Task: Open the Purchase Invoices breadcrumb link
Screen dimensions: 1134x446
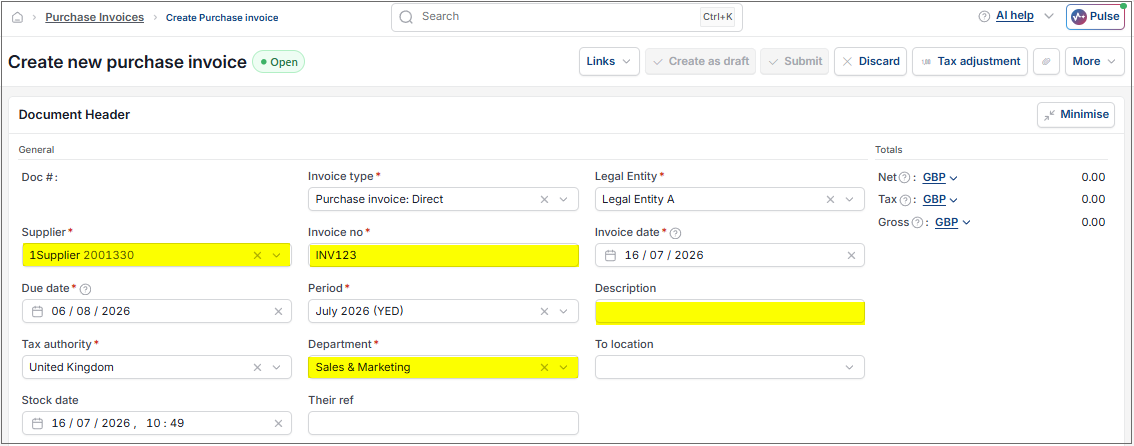Action: pyautogui.click(x=95, y=17)
